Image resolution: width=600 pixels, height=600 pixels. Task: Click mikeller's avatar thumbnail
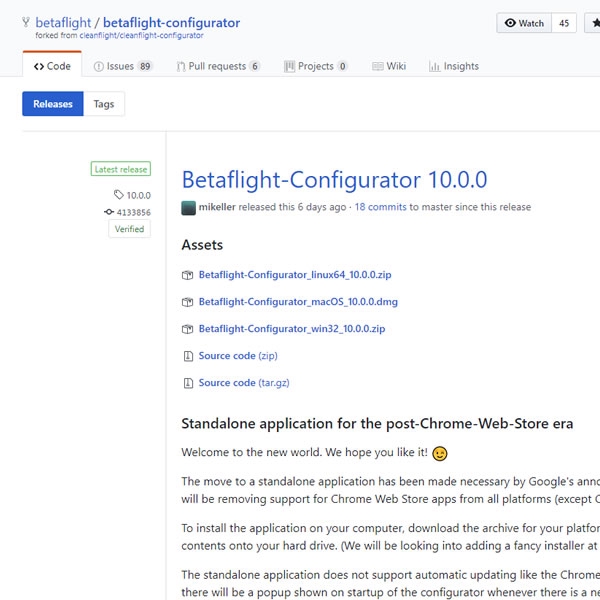coord(188,208)
